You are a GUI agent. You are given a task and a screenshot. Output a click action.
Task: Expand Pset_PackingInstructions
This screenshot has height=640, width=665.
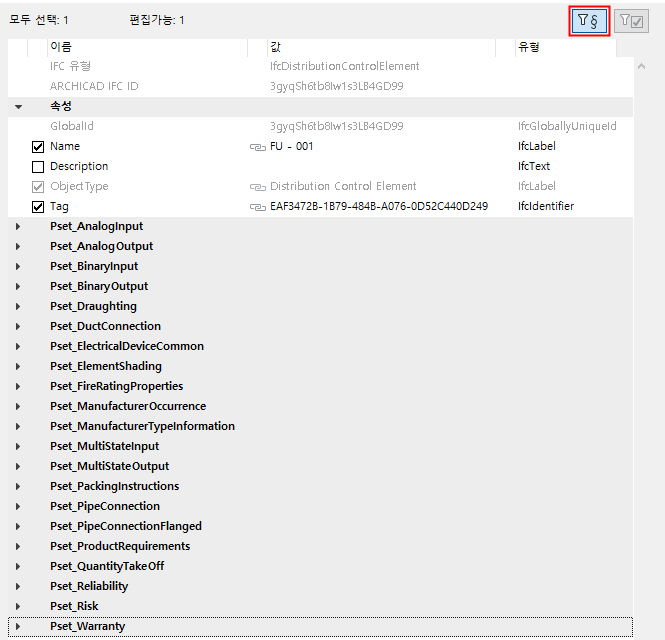coord(18,486)
